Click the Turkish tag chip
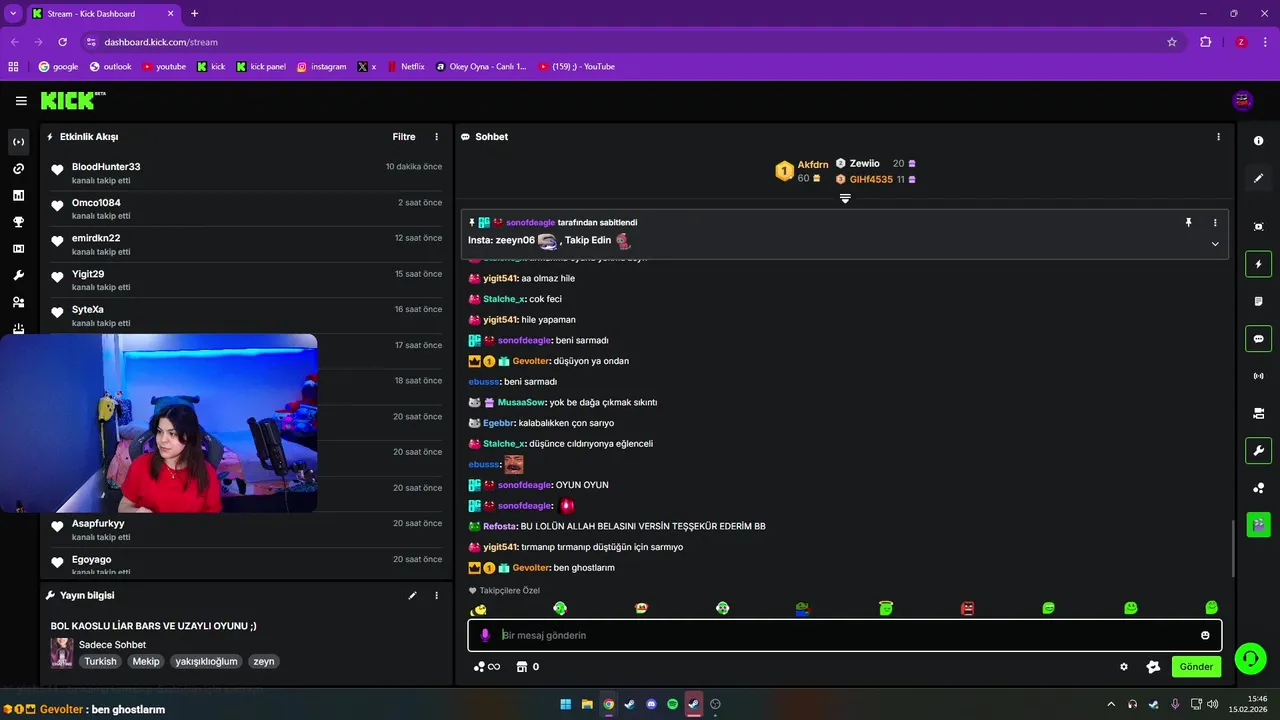This screenshot has width=1280, height=720. [100, 661]
